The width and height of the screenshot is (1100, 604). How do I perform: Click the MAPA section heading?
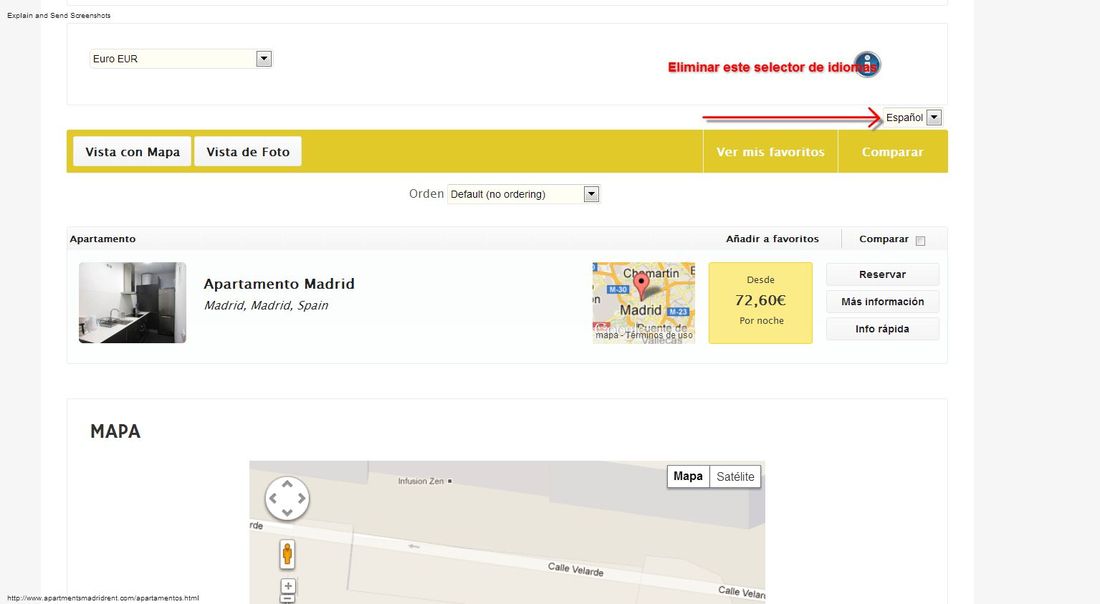tap(115, 431)
